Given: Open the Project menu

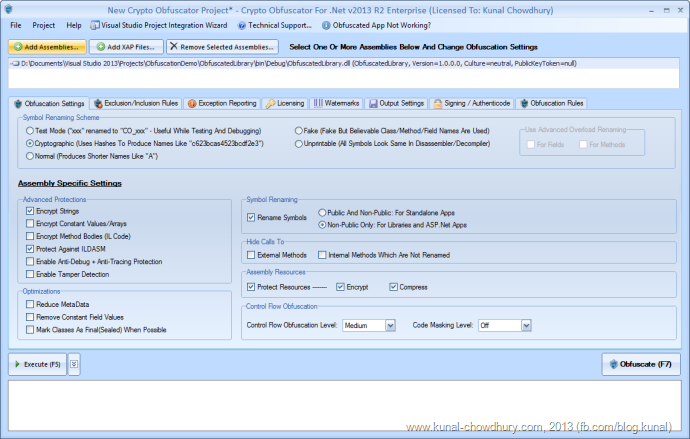Looking at the screenshot, I should (44, 26).
